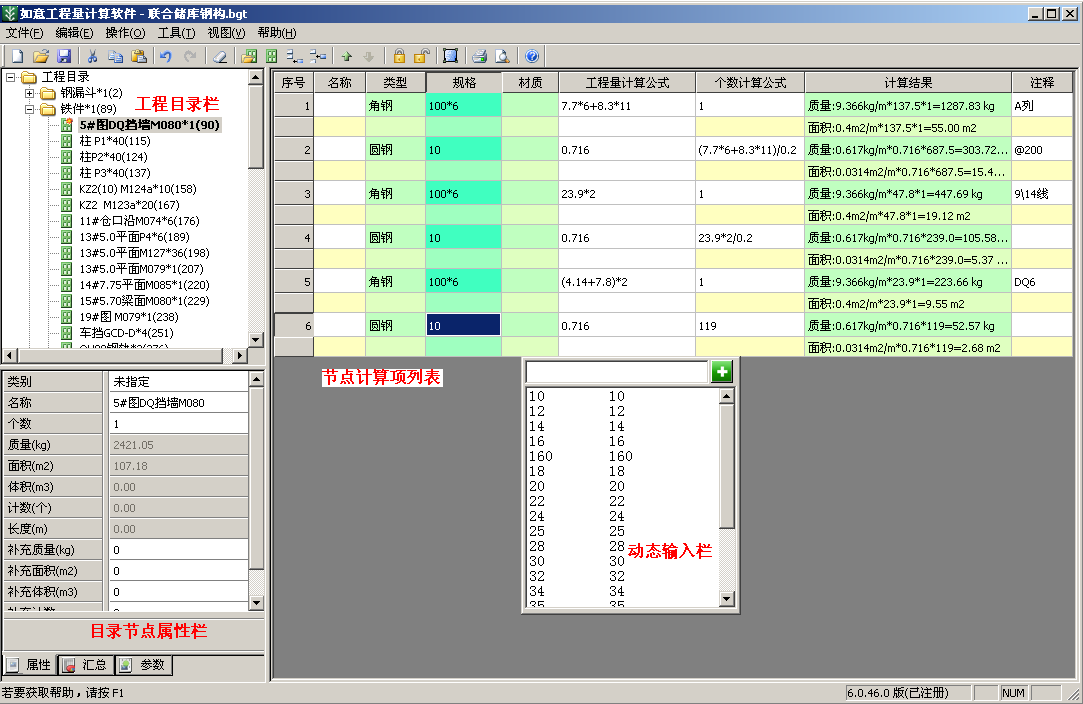Click the 规格 column header
1083x704 pixels.
point(463,83)
